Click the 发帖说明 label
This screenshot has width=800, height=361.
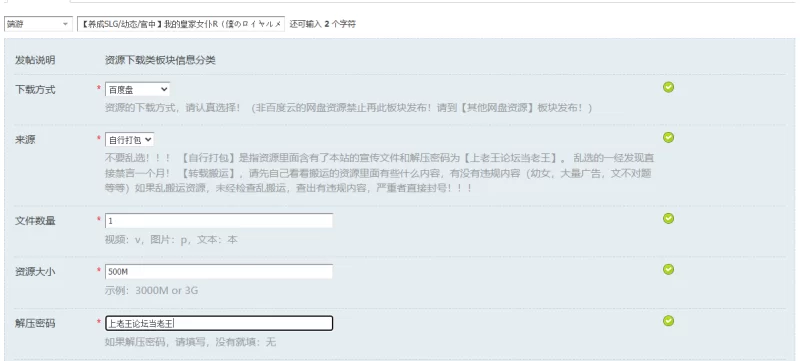pyautogui.click(x=35, y=60)
